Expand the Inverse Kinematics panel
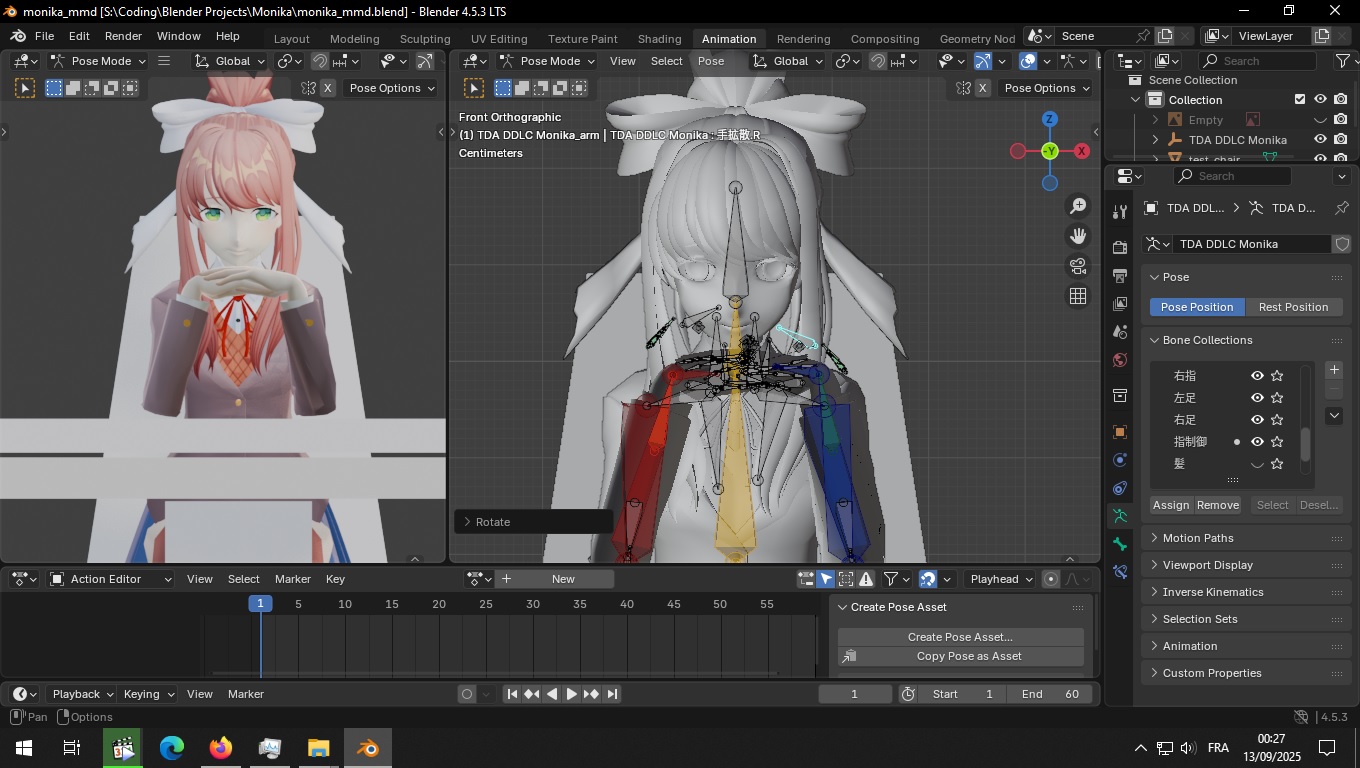 coord(1245,592)
